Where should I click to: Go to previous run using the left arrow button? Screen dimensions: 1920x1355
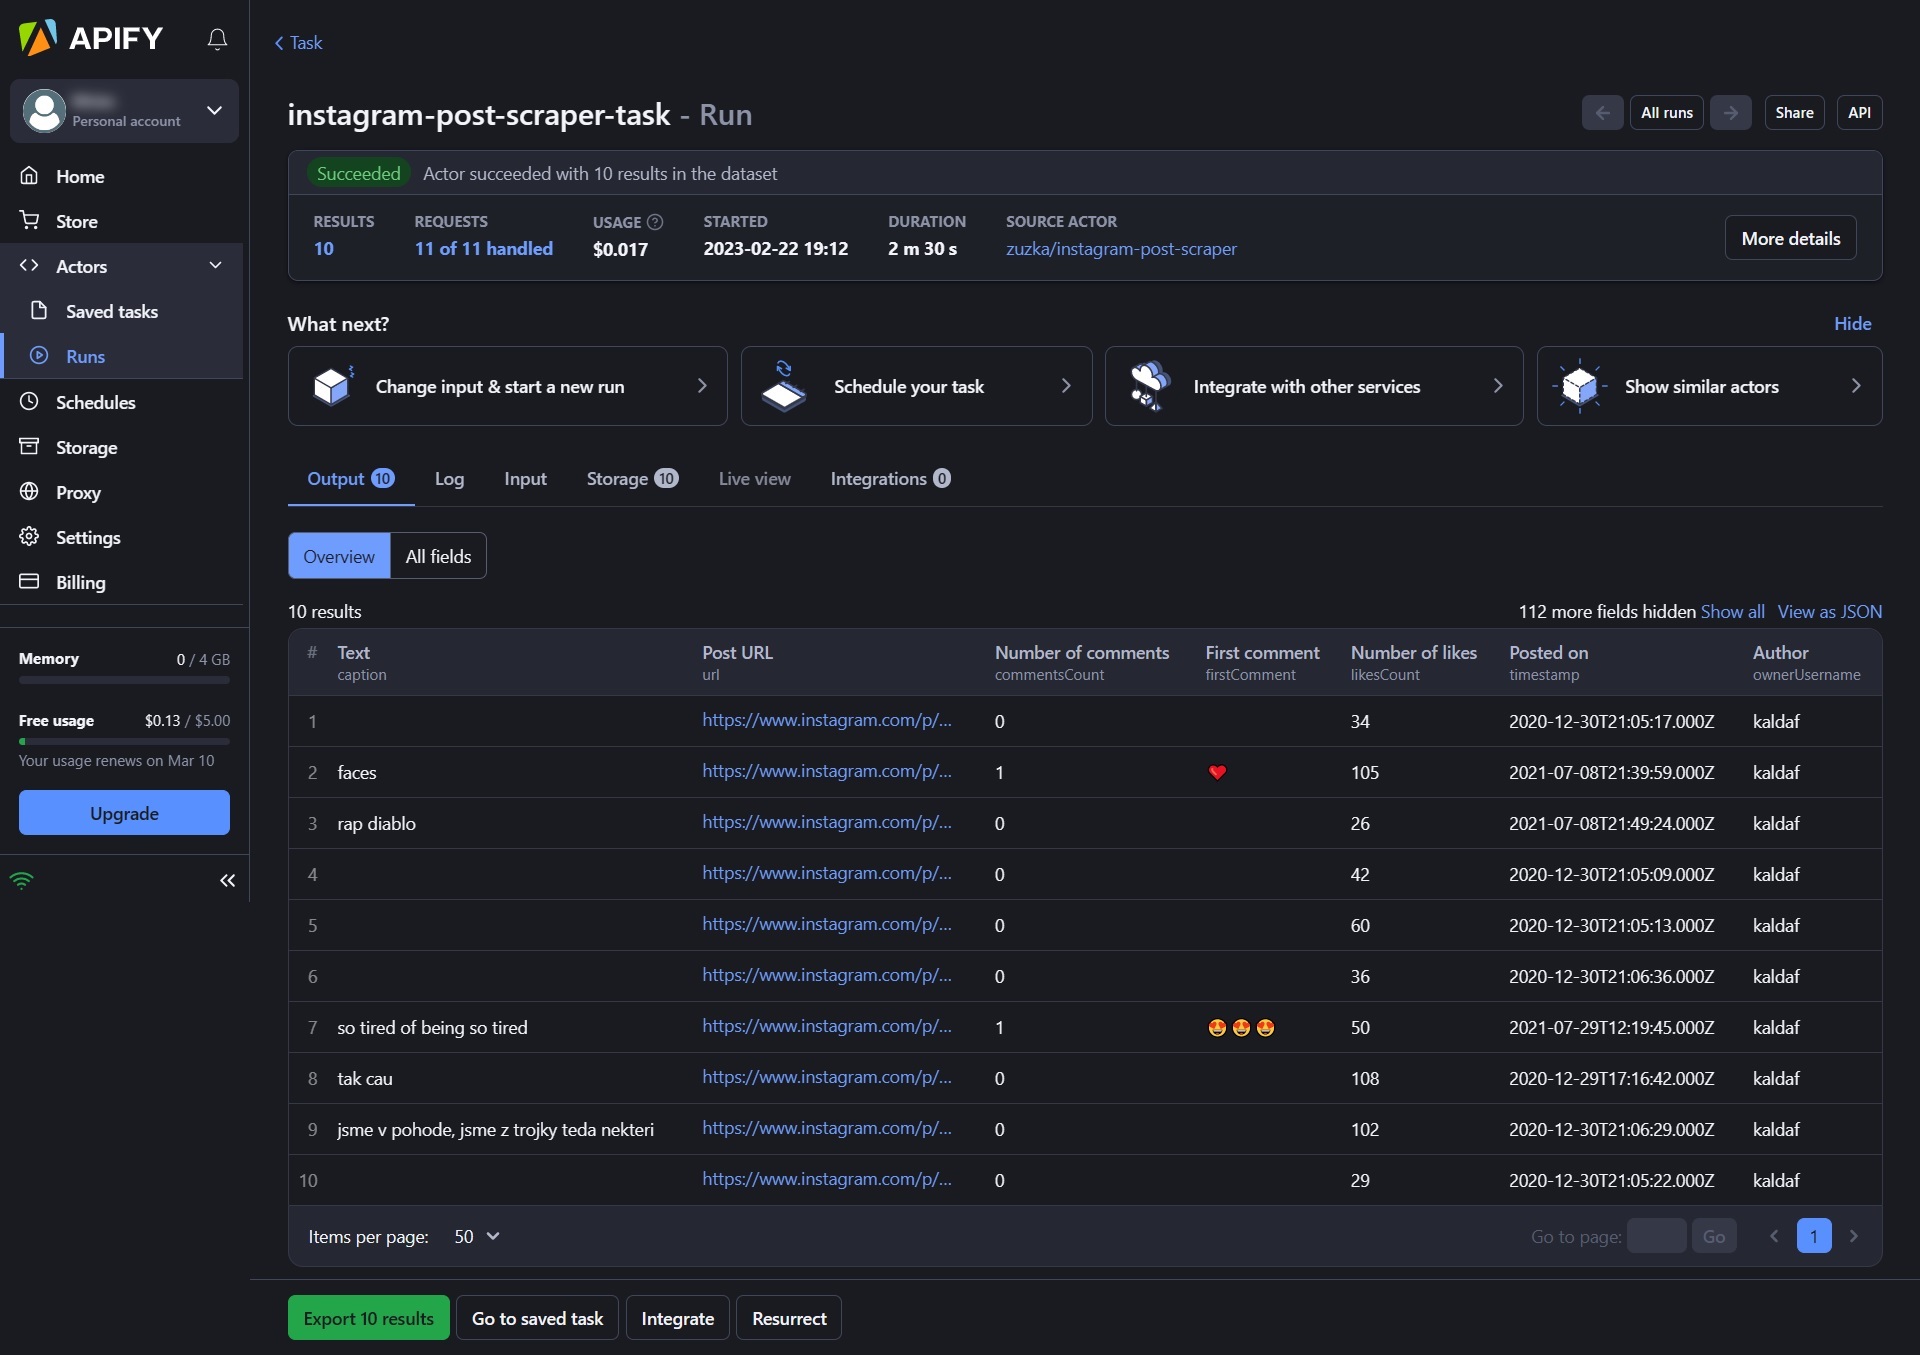[1602, 113]
